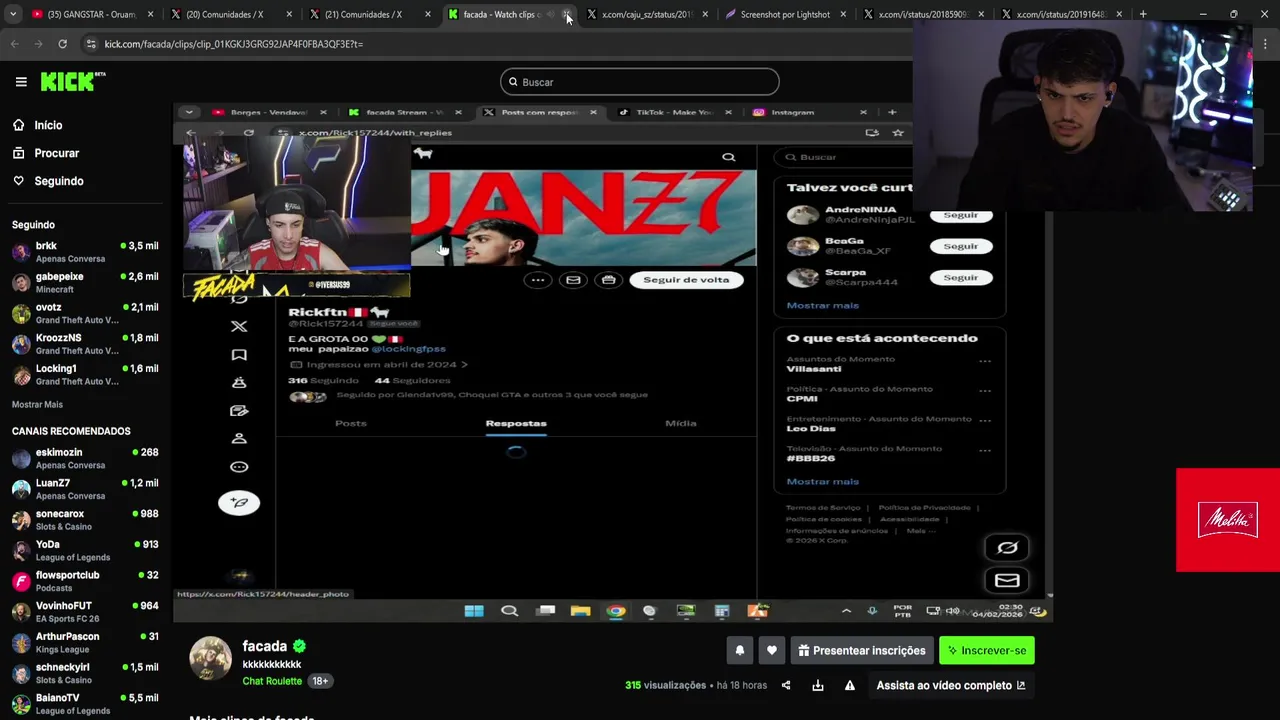Toggle notification bell for facada
Image resolution: width=1280 pixels, height=720 pixels.
click(x=740, y=650)
